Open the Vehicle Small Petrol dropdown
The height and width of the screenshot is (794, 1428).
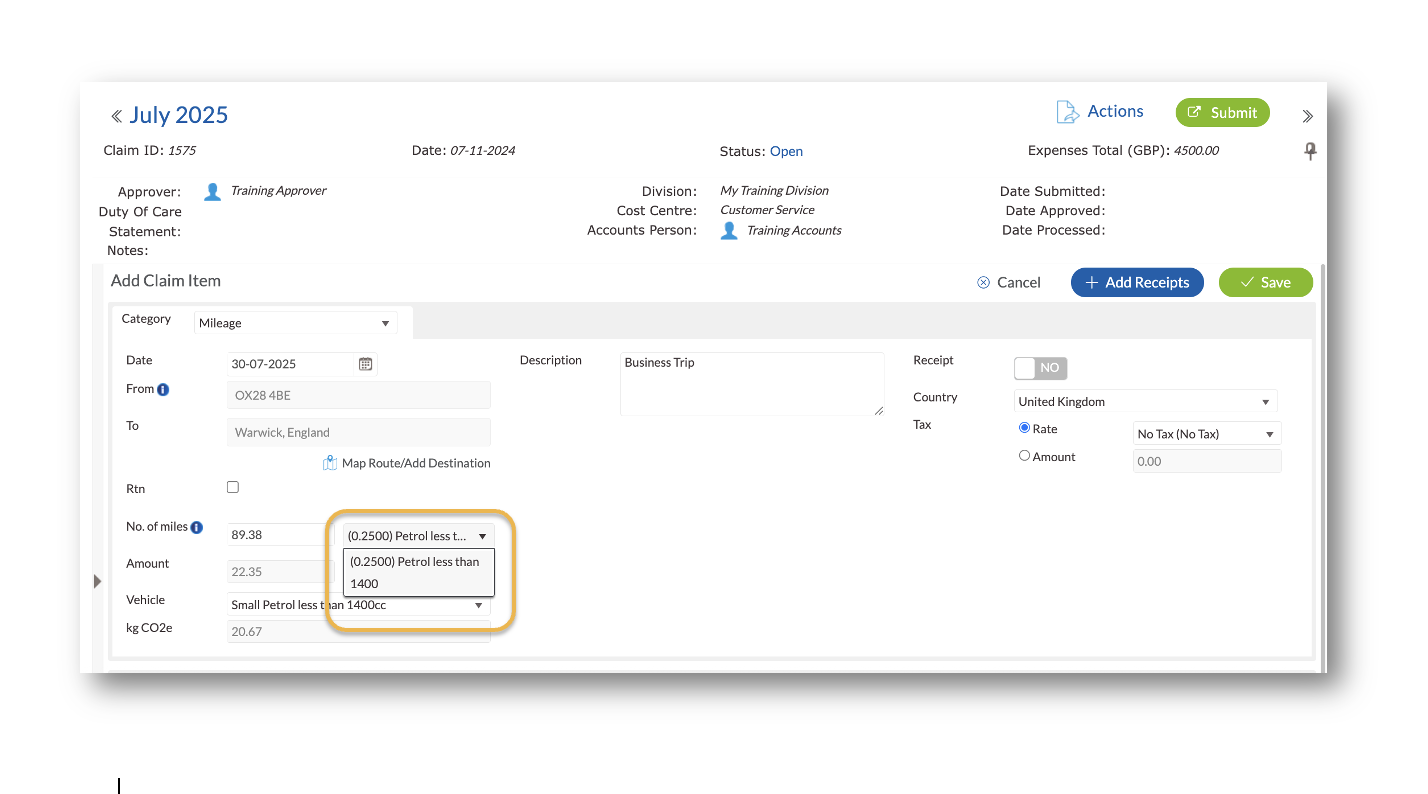pyautogui.click(x=359, y=605)
